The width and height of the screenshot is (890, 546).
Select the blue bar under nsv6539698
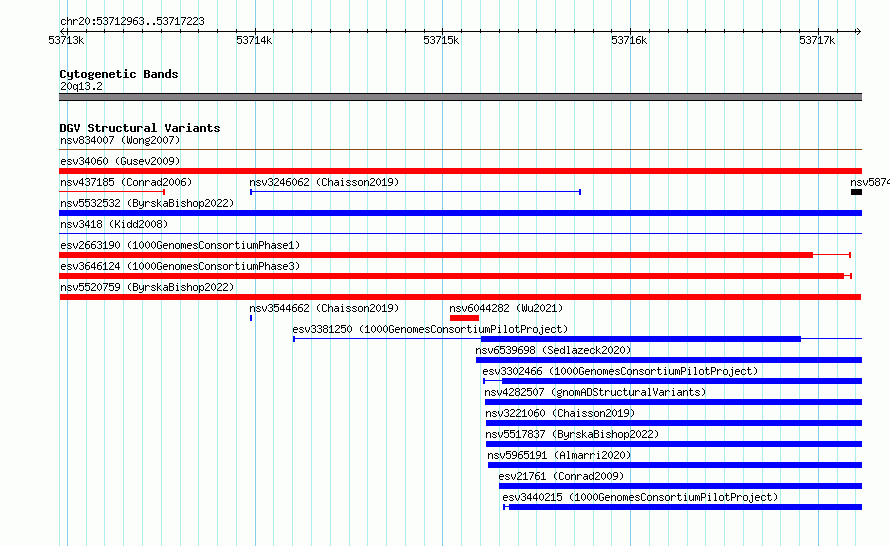point(669,360)
